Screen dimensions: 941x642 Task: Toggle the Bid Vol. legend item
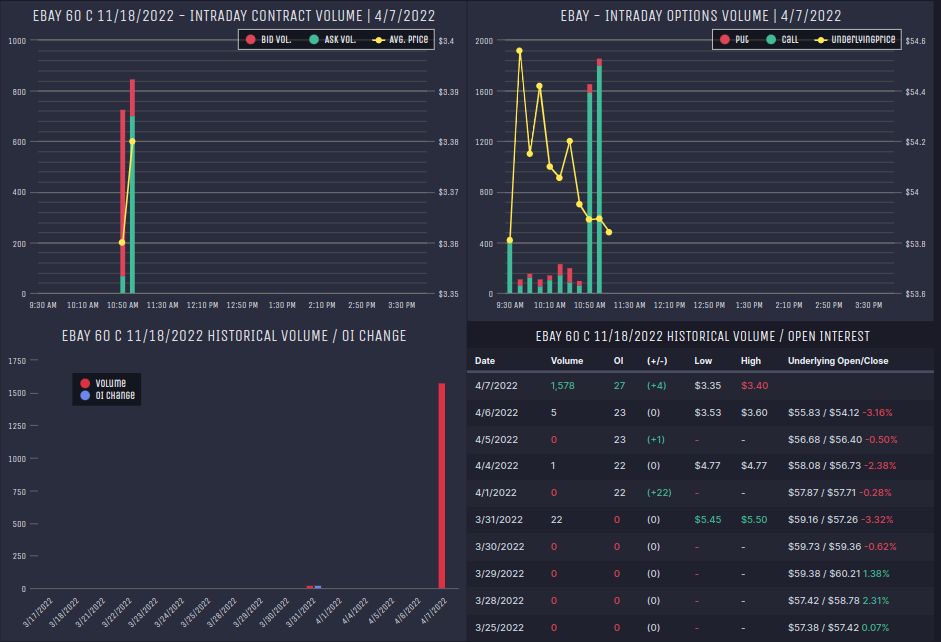pyautogui.click(x=268, y=40)
